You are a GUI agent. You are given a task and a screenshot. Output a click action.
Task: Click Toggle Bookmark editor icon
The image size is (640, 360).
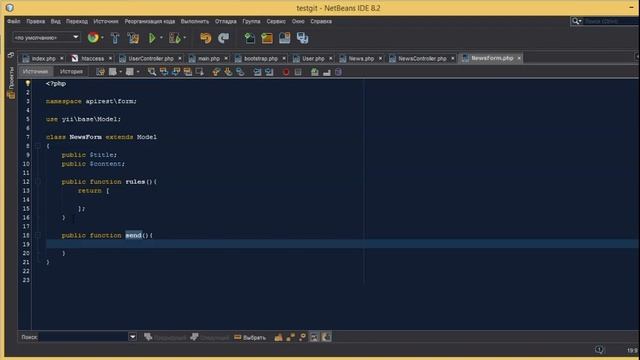240,72
